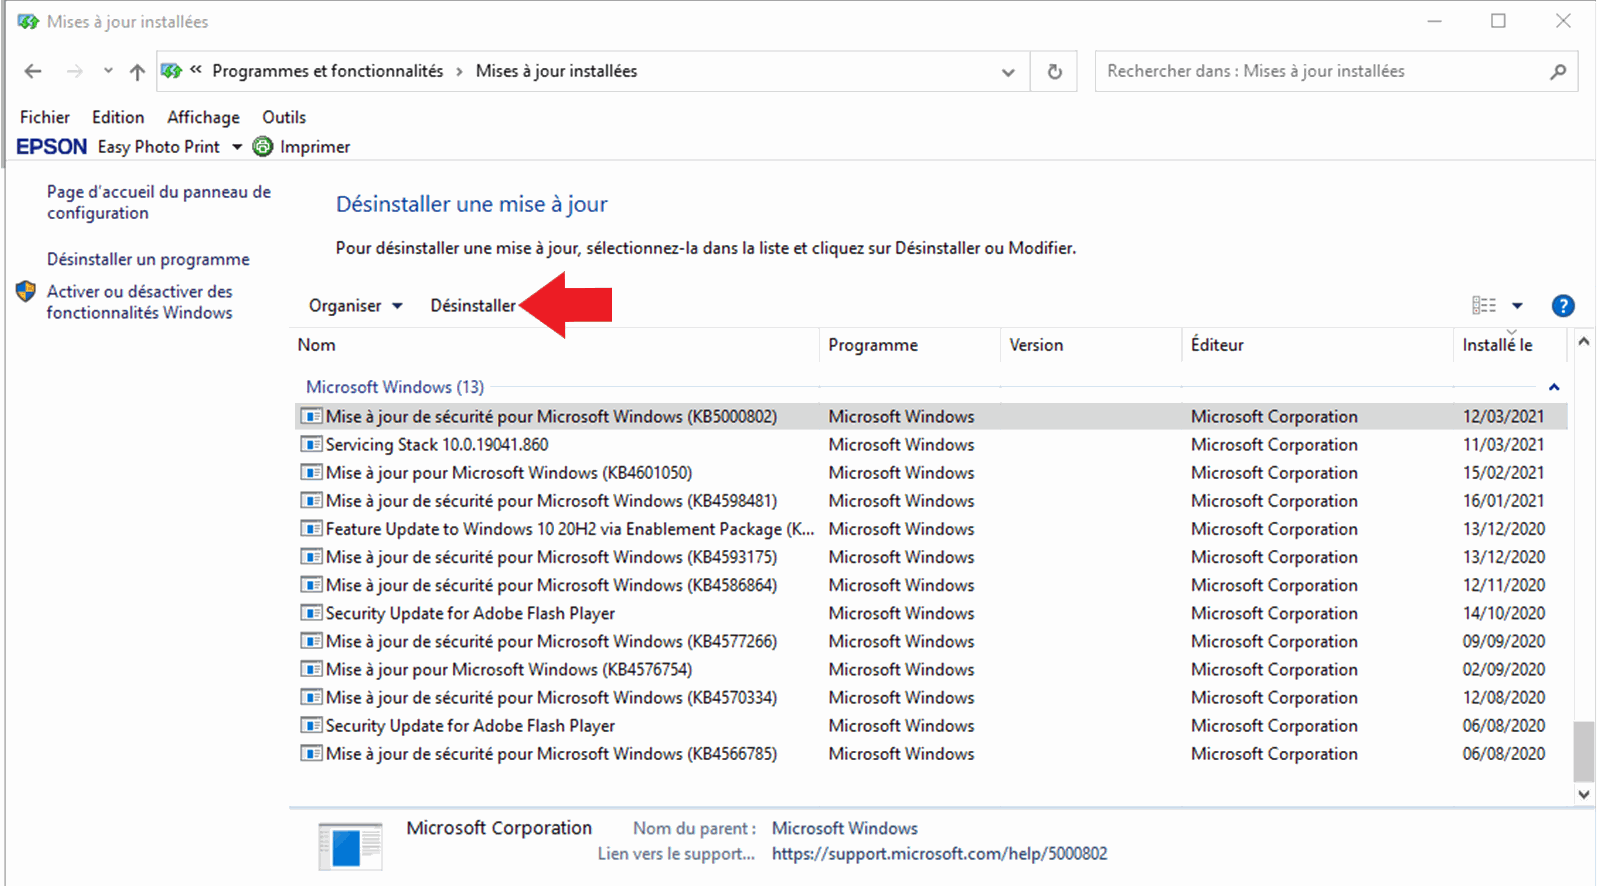The image size is (1597, 886).
Task: Click the EPSON logo in toolbar
Action: coord(52,147)
